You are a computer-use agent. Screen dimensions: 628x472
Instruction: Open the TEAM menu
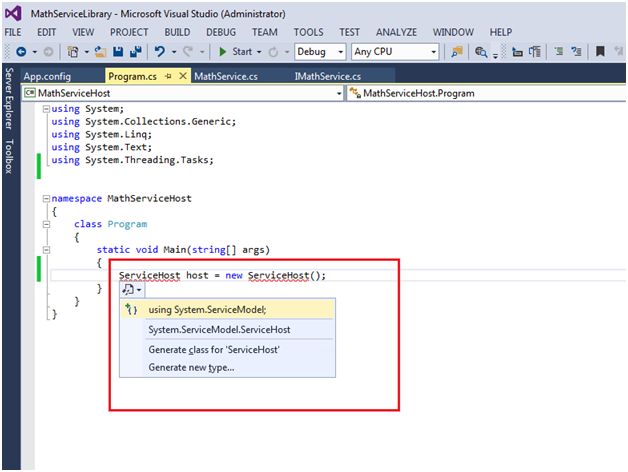coord(265,32)
